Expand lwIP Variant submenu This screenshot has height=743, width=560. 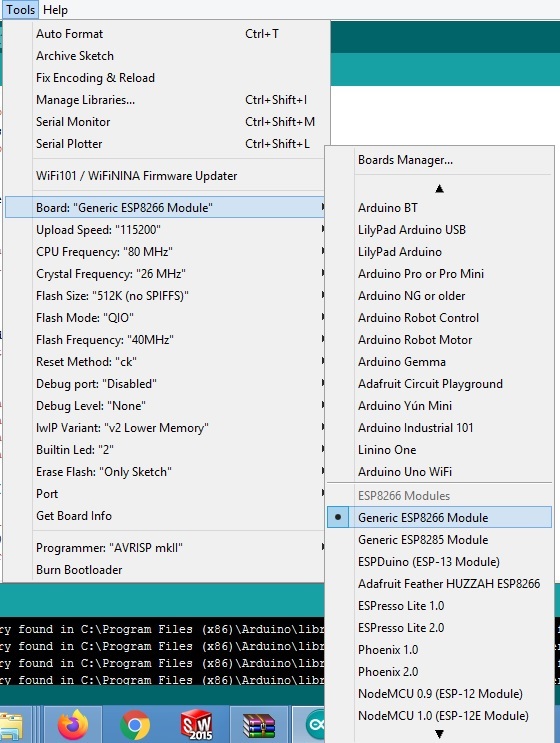pyautogui.click(x=165, y=428)
